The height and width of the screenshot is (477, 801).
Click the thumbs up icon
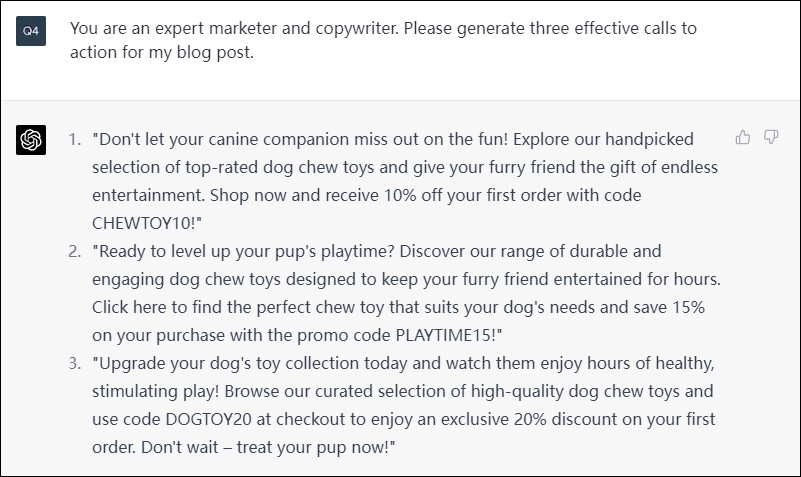(742, 138)
